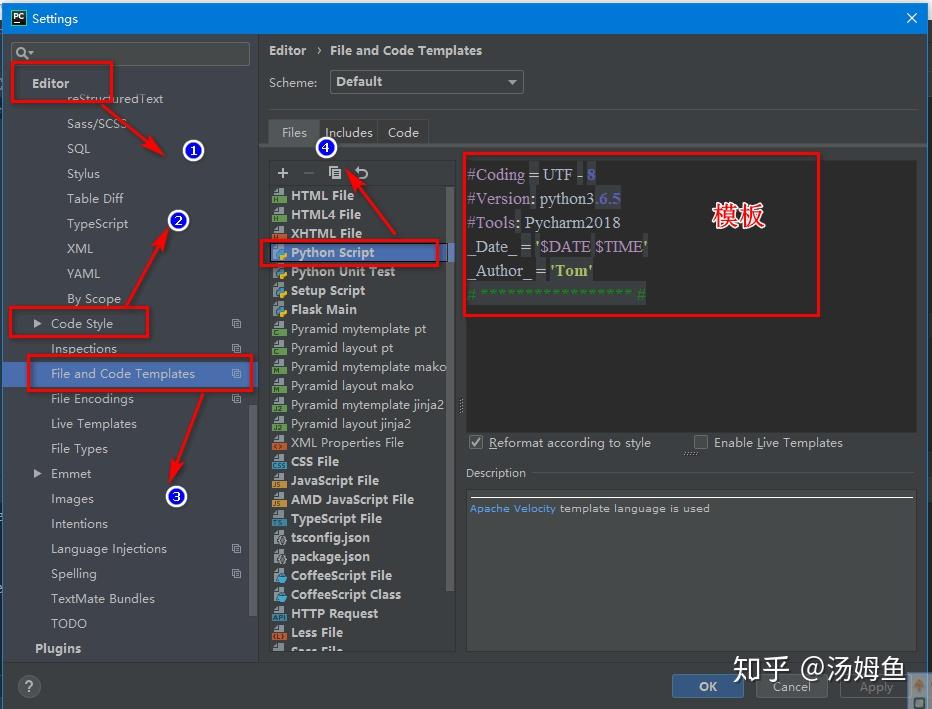The height and width of the screenshot is (709, 932).
Task: Click the Reset to Default undo icon
Action: [x=361, y=173]
